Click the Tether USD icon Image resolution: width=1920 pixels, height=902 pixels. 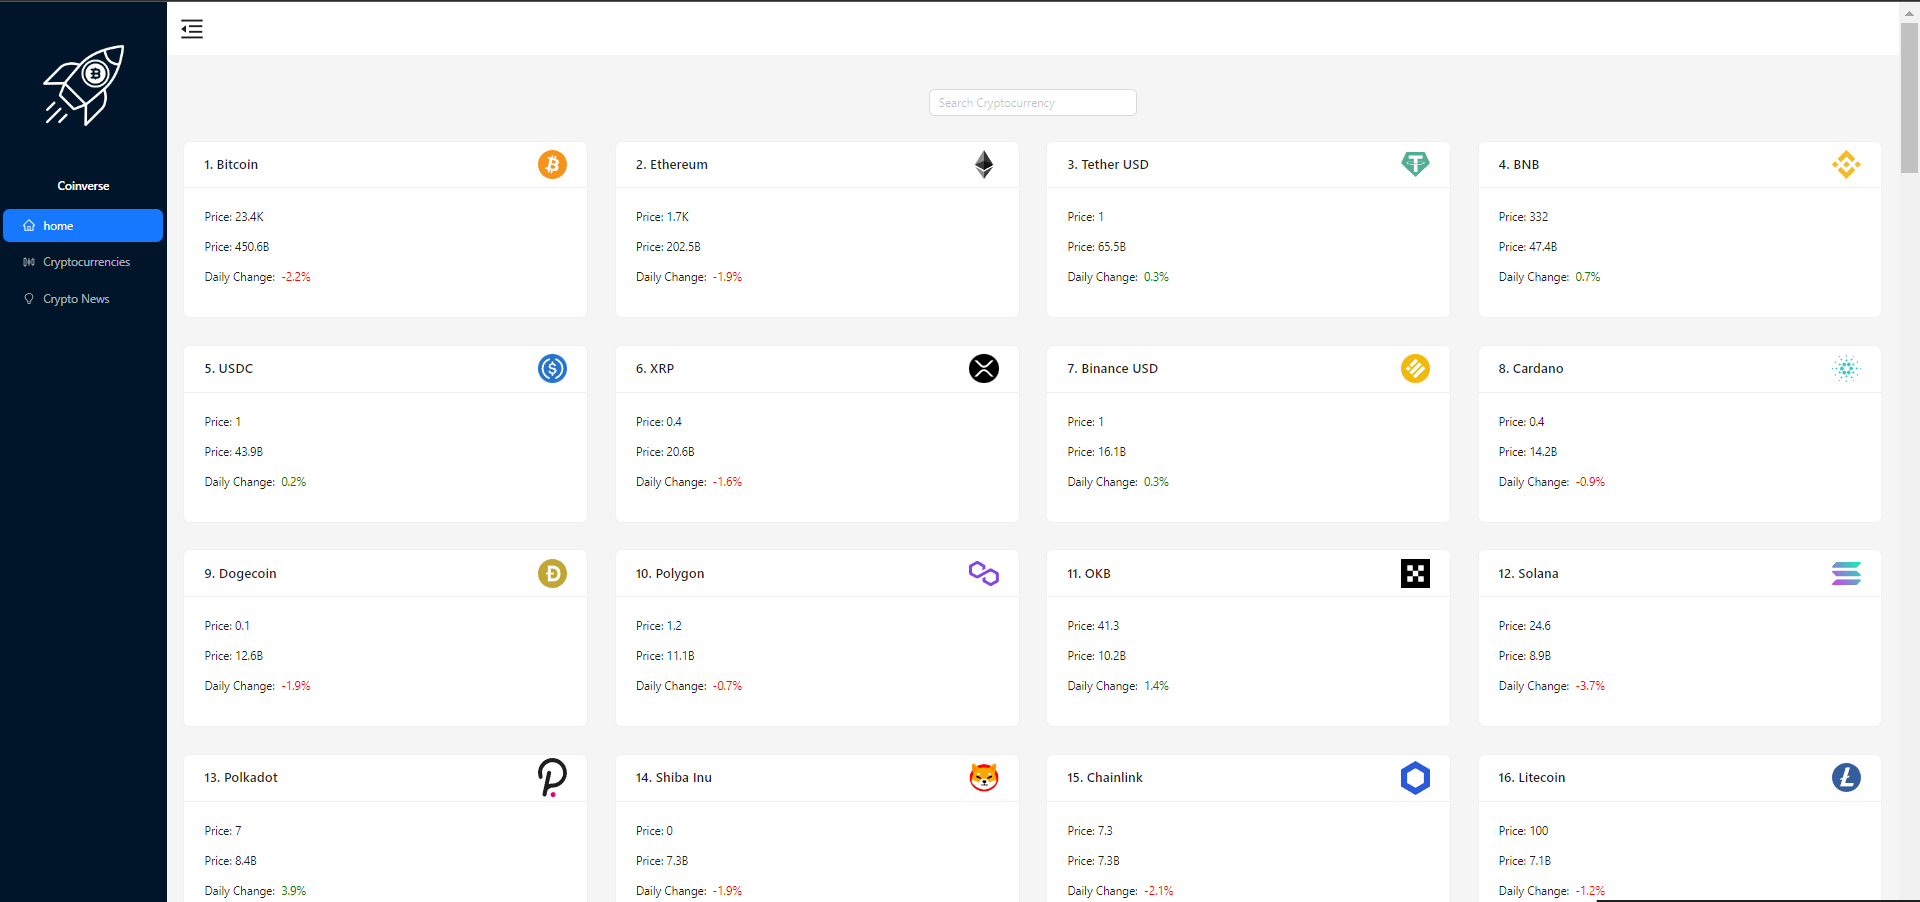1415,164
